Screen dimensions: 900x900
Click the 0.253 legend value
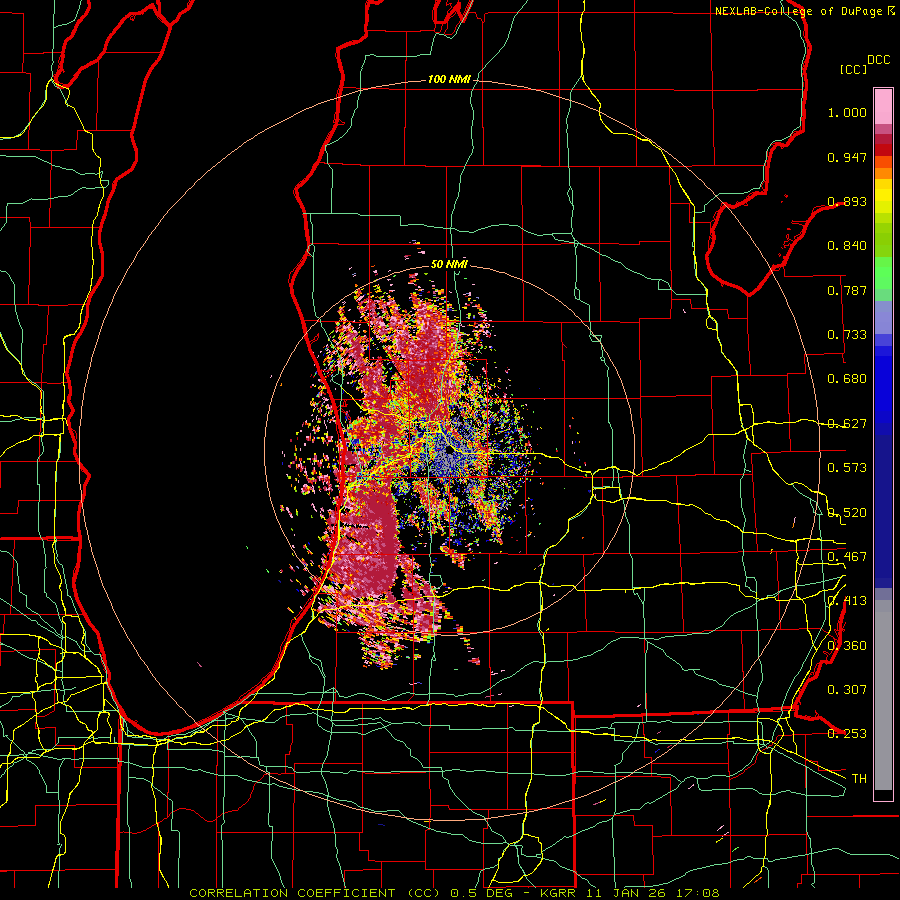pyautogui.click(x=847, y=734)
